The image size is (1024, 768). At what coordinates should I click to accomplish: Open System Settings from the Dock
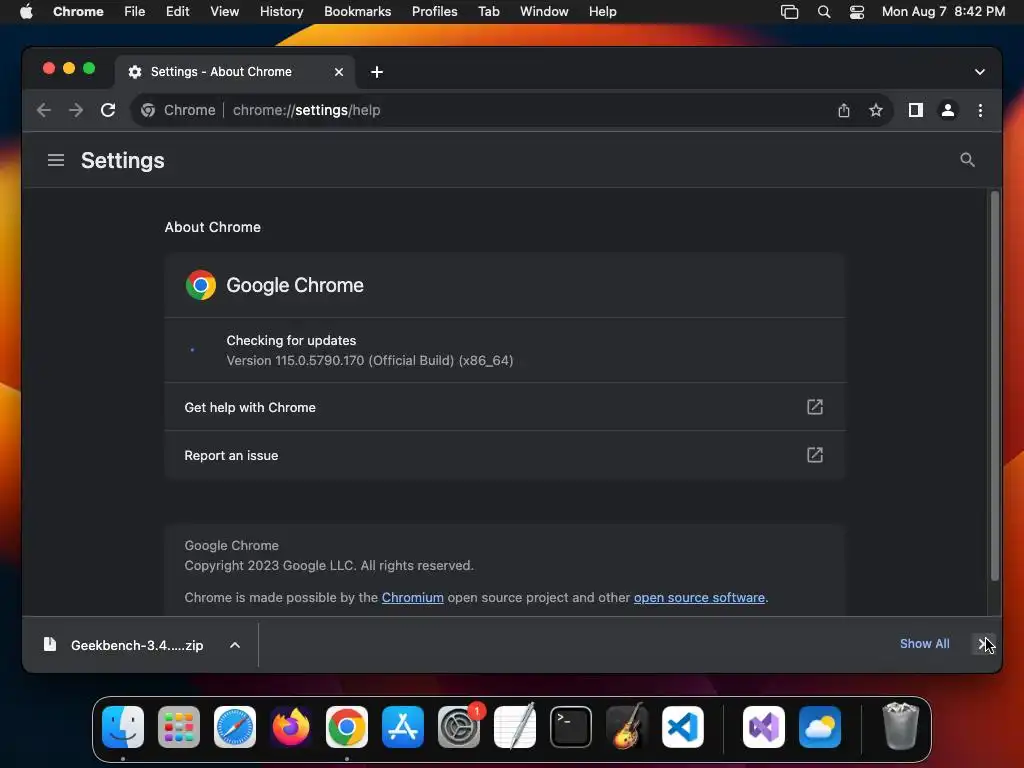(459, 727)
